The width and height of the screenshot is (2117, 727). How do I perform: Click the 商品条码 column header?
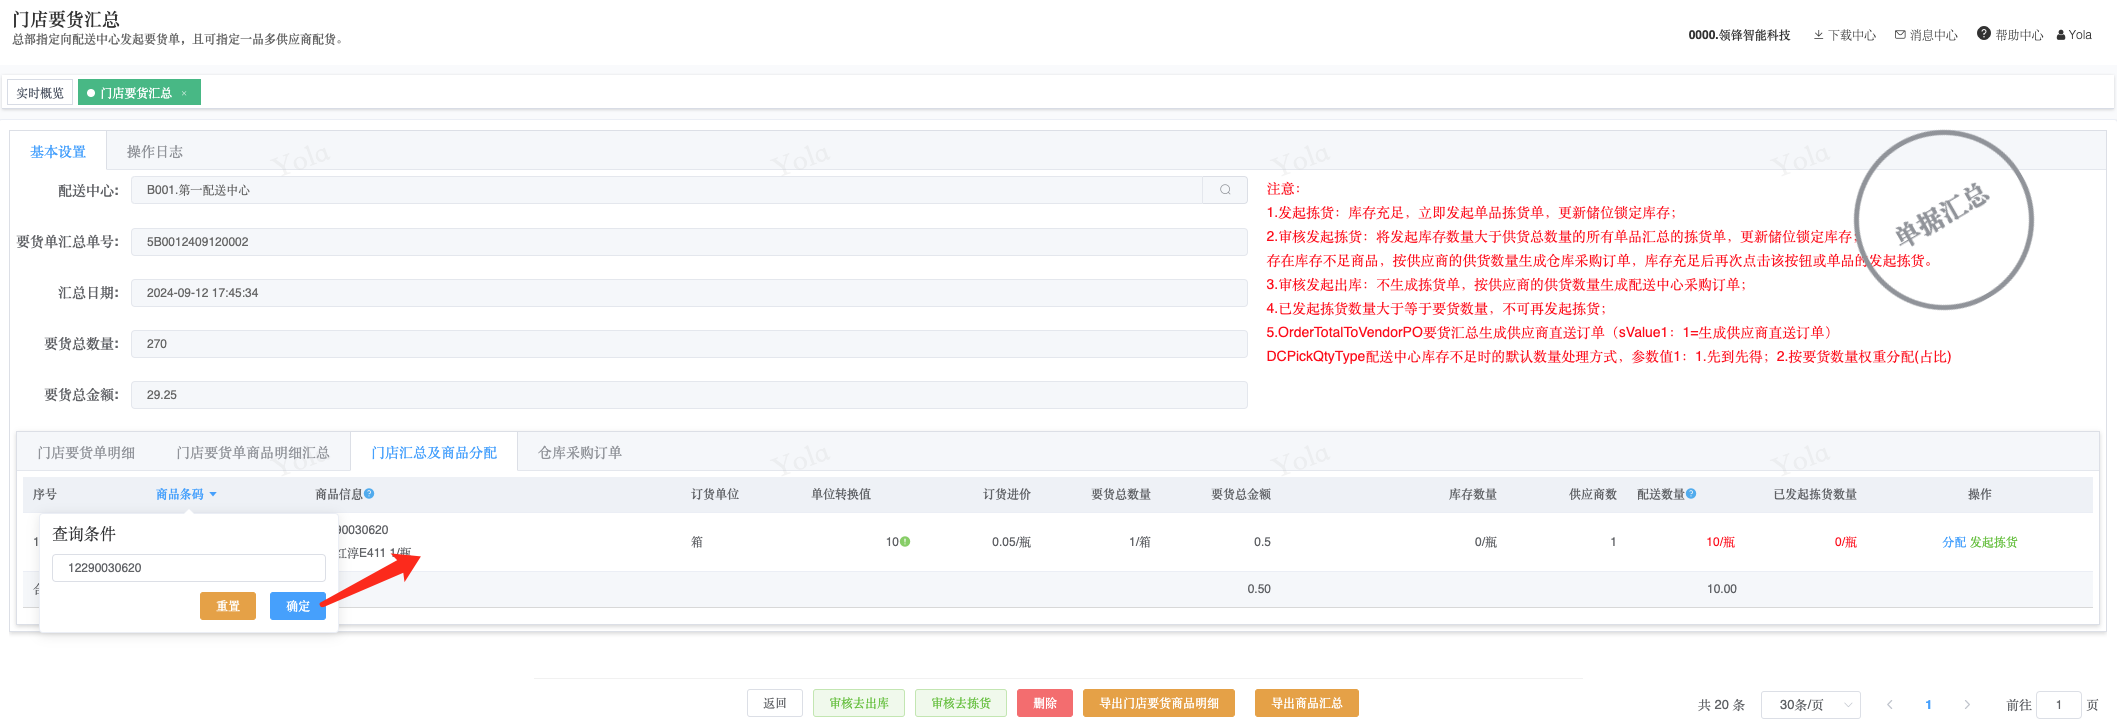pos(180,495)
